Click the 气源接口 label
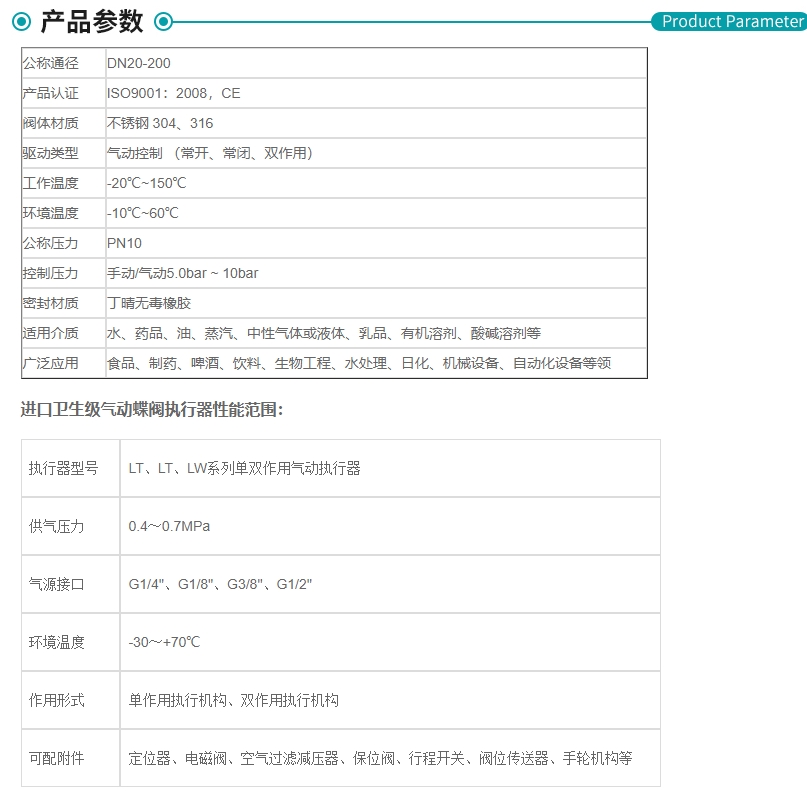The image size is (807, 791). [56, 584]
